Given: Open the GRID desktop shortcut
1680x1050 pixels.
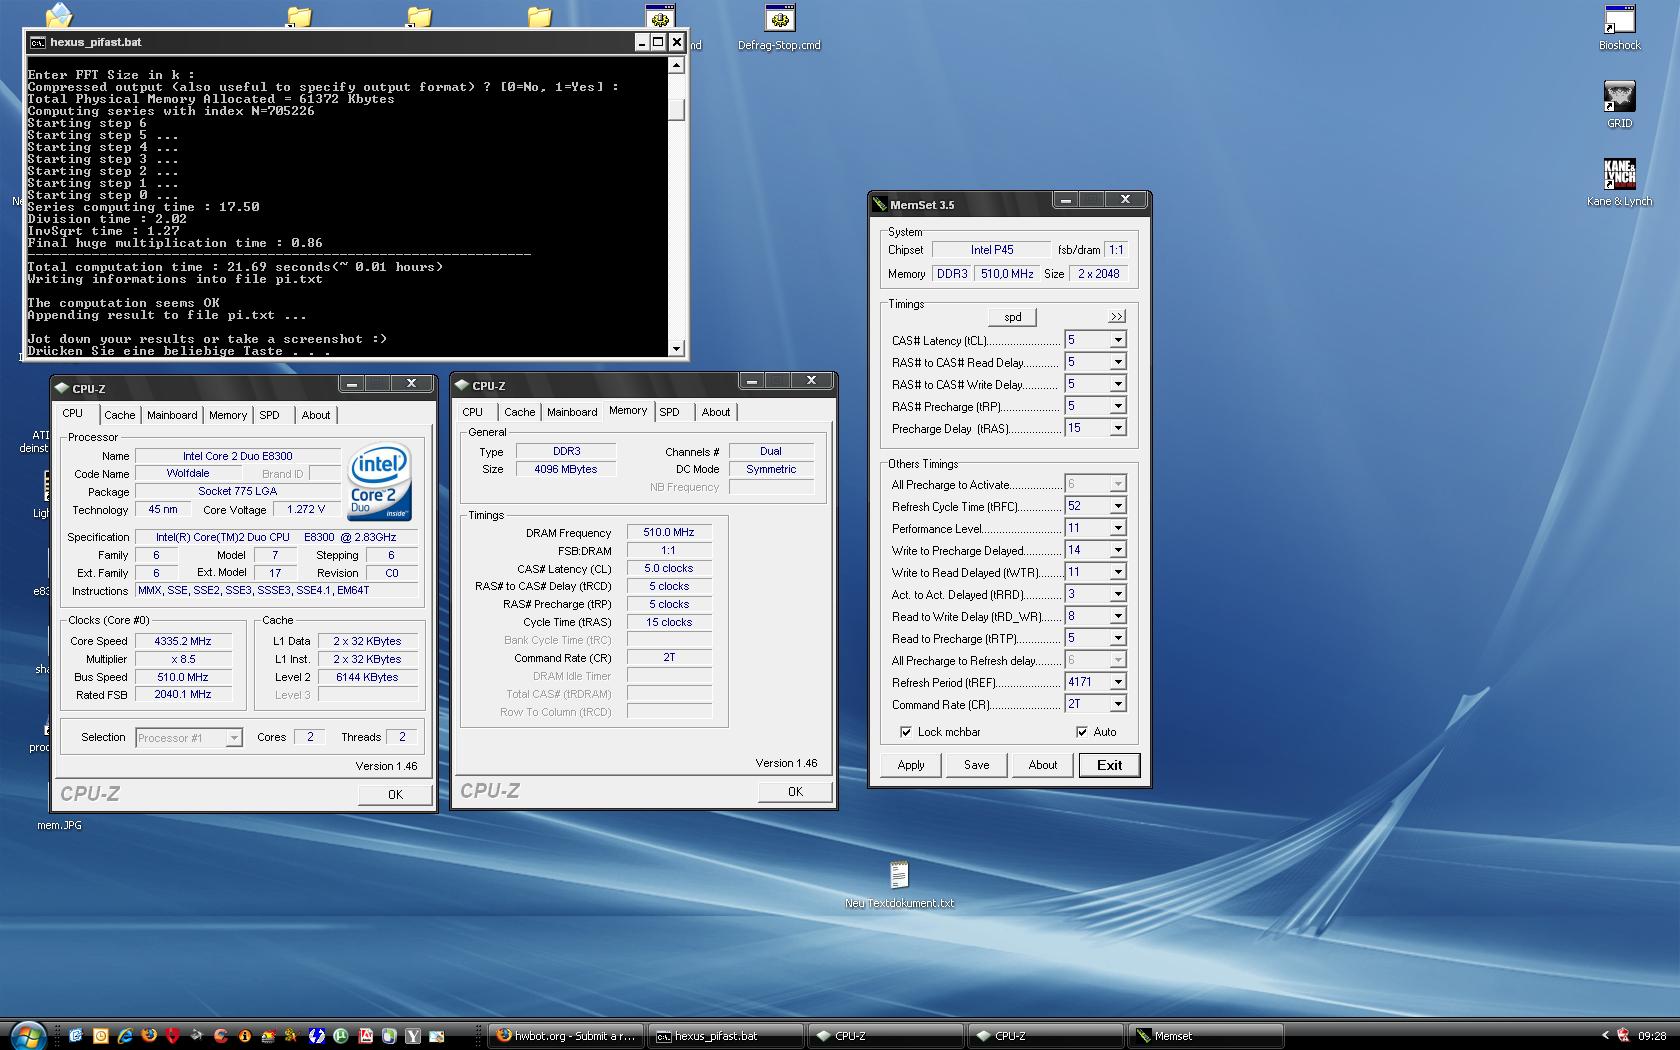Looking at the screenshot, I should click(x=1619, y=105).
